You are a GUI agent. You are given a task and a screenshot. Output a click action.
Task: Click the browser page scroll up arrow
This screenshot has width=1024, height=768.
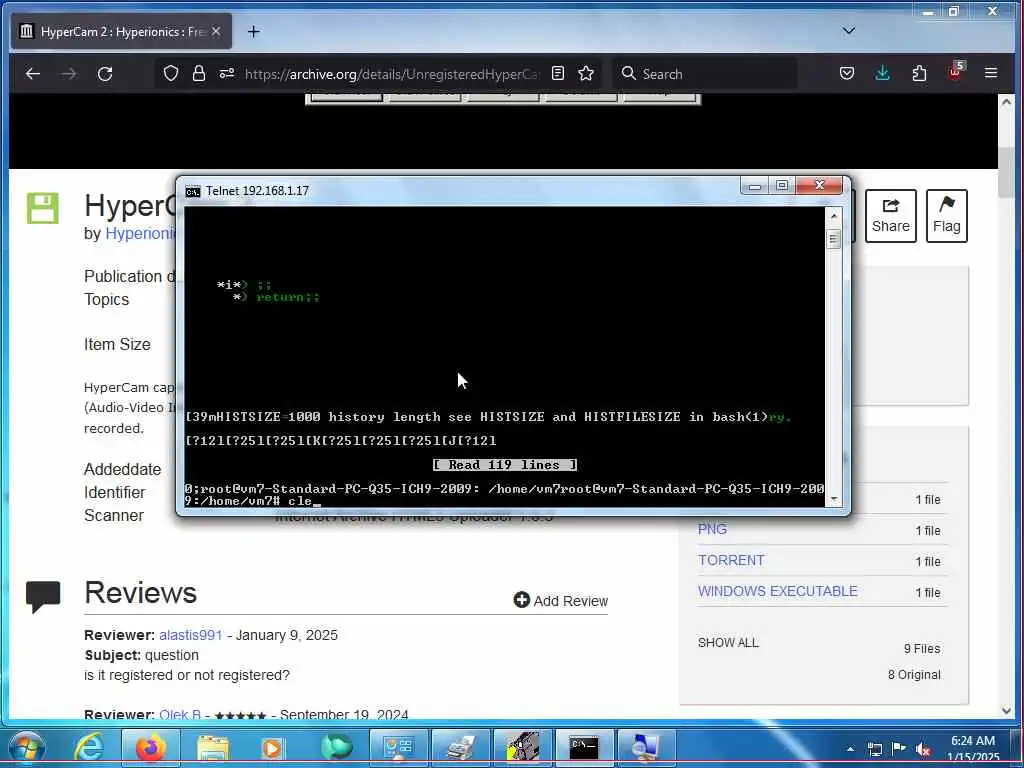pyautogui.click(x=1006, y=103)
